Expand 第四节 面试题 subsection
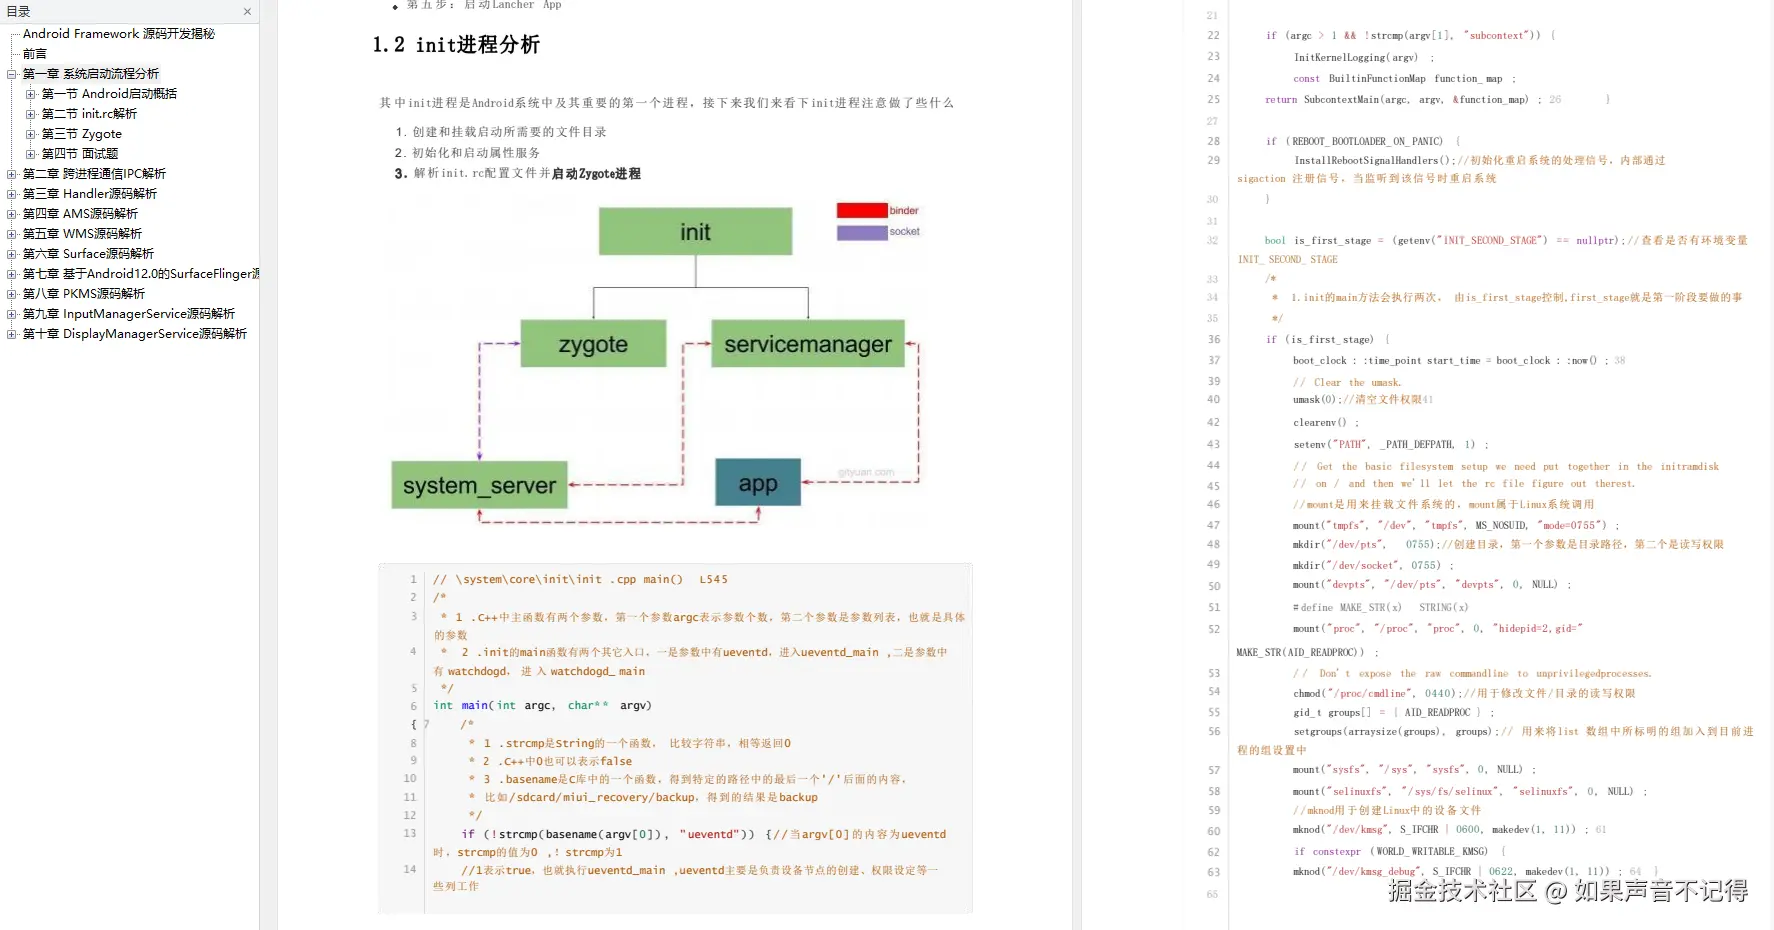 31,153
